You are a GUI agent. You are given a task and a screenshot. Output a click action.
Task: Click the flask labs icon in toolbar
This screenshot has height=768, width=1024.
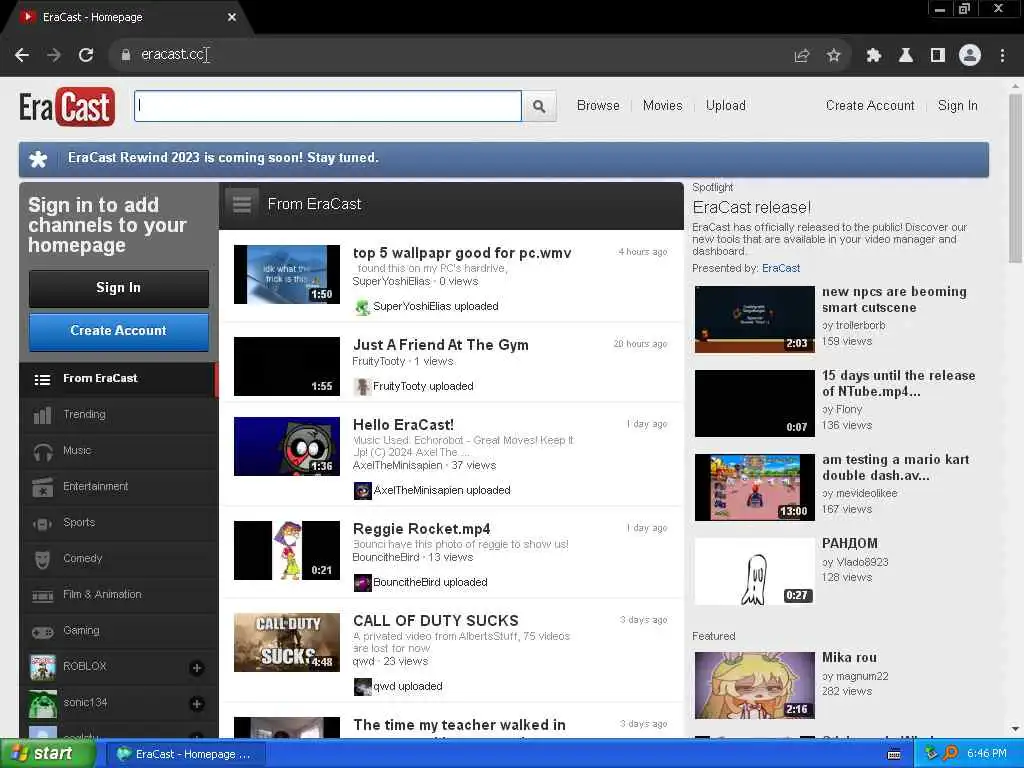pyautogui.click(x=906, y=56)
